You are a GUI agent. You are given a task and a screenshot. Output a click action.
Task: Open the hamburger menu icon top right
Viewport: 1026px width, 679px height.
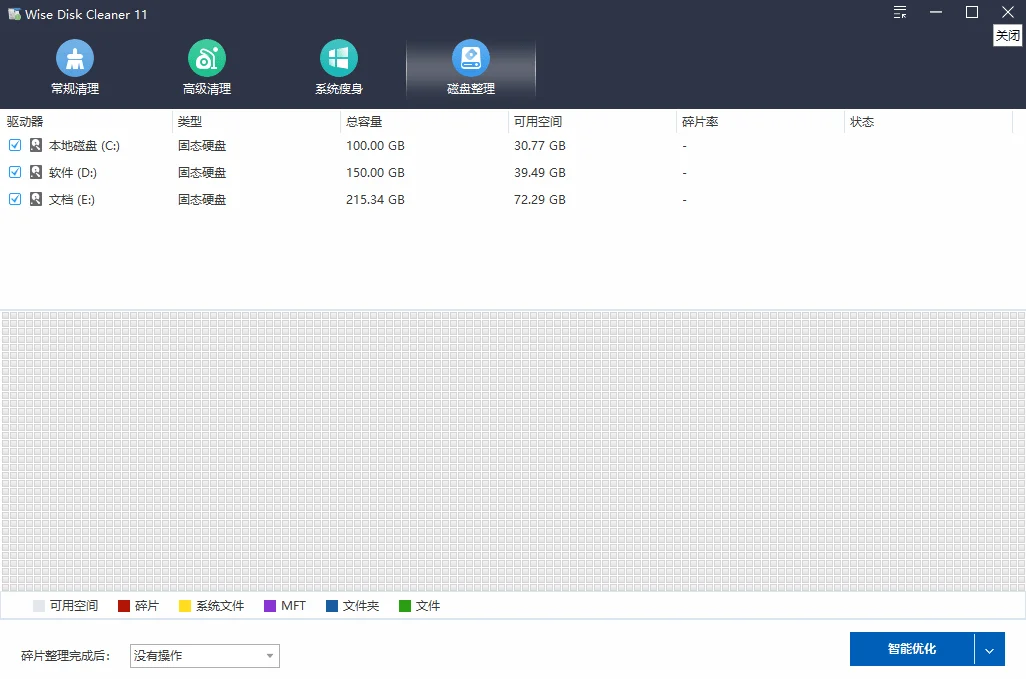pyautogui.click(x=899, y=13)
